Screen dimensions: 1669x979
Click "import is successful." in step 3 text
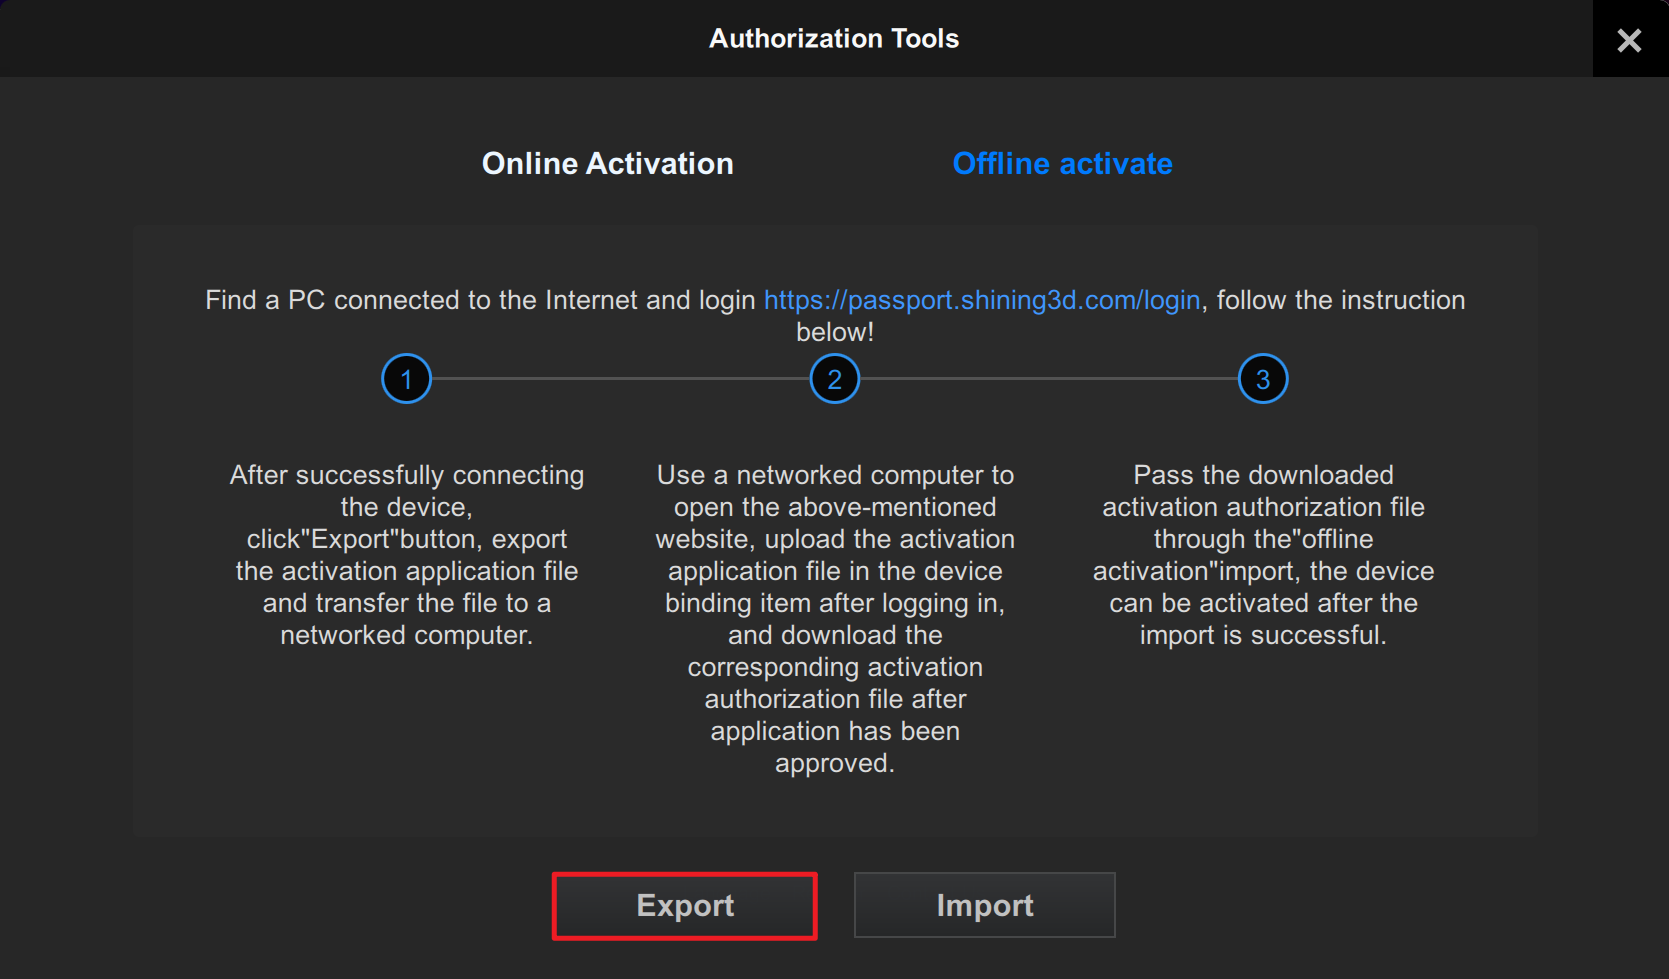click(x=1262, y=636)
